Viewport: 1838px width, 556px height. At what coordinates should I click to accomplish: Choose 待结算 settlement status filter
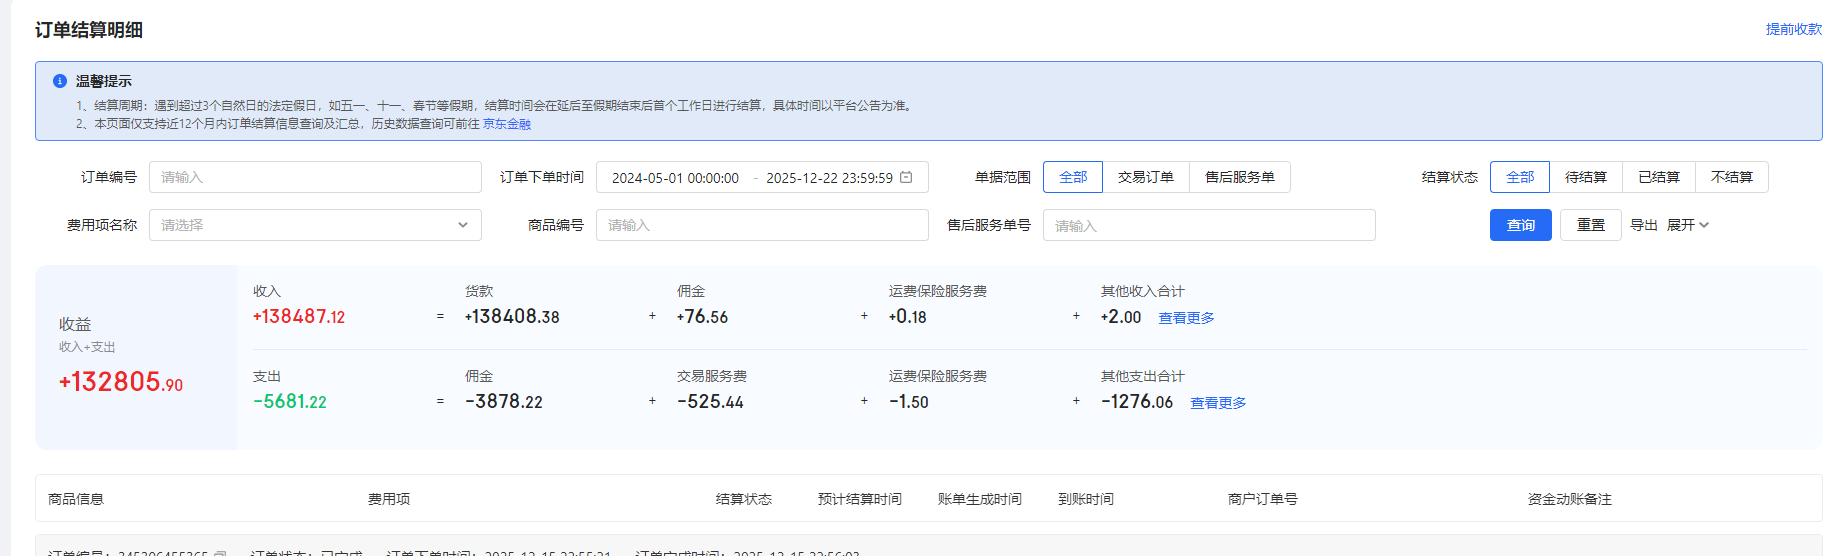(x=1585, y=177)
